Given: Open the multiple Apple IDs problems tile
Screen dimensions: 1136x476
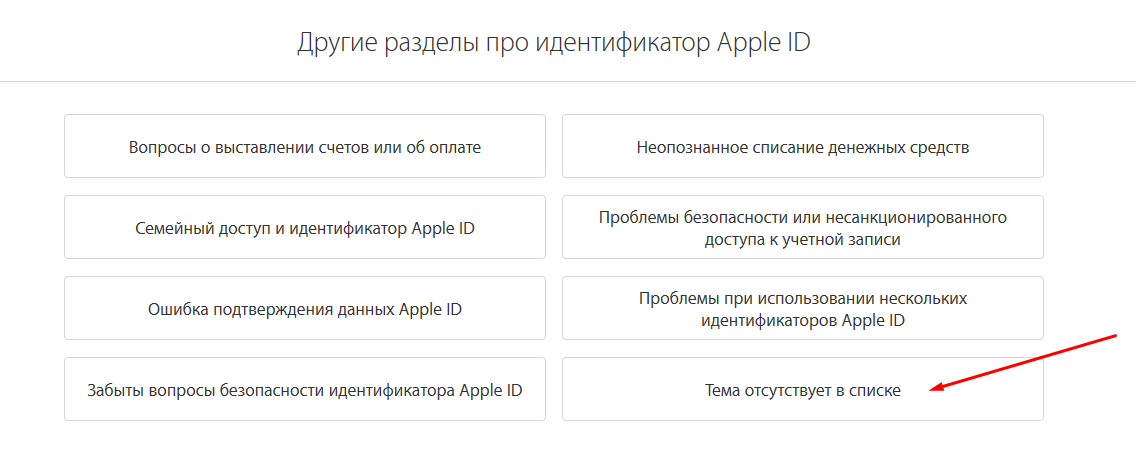Looking at the screenshot, I should pos(803,308).
